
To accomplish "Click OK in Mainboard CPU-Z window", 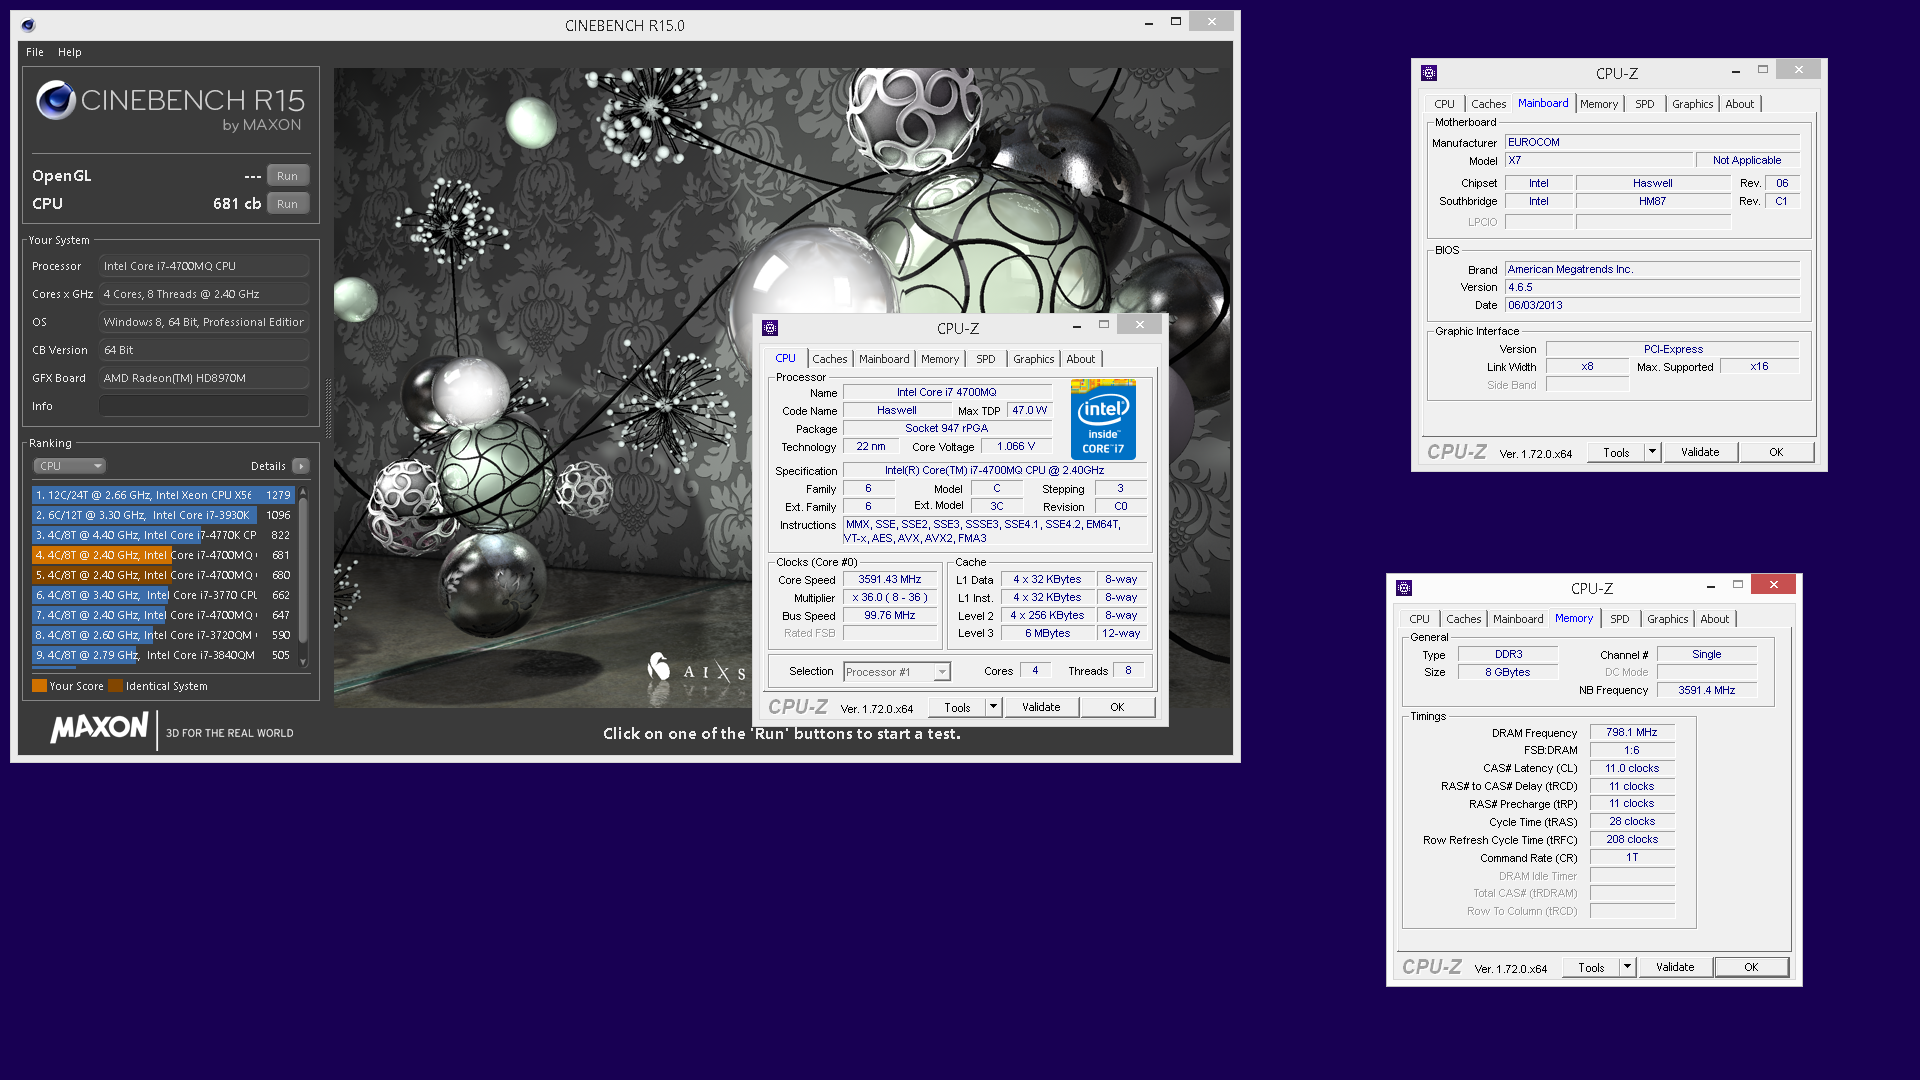I will pyautogui.click(x=1776, y=452).
